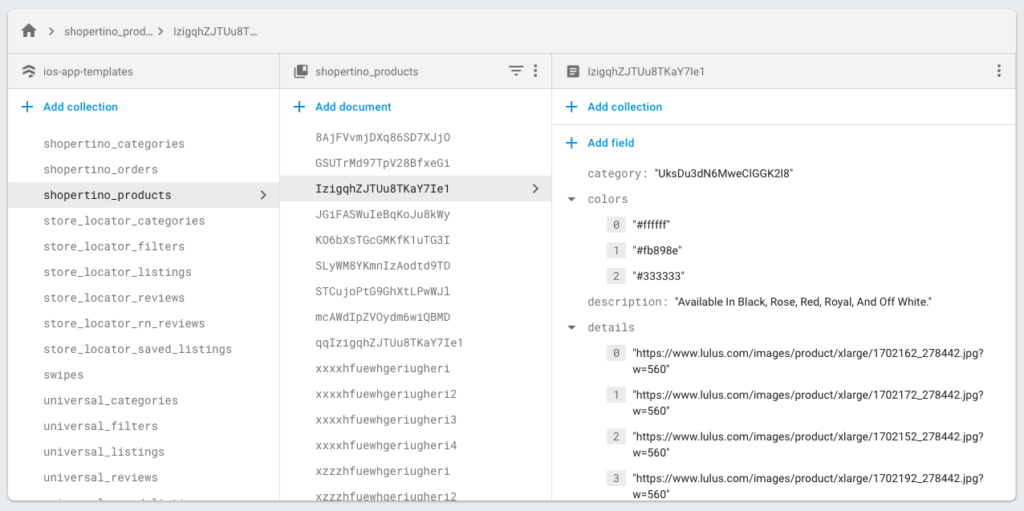This screenshot has width=1024, height=511.
Task: Click plus icon beside Add document
Action: (x=299, y=107)
